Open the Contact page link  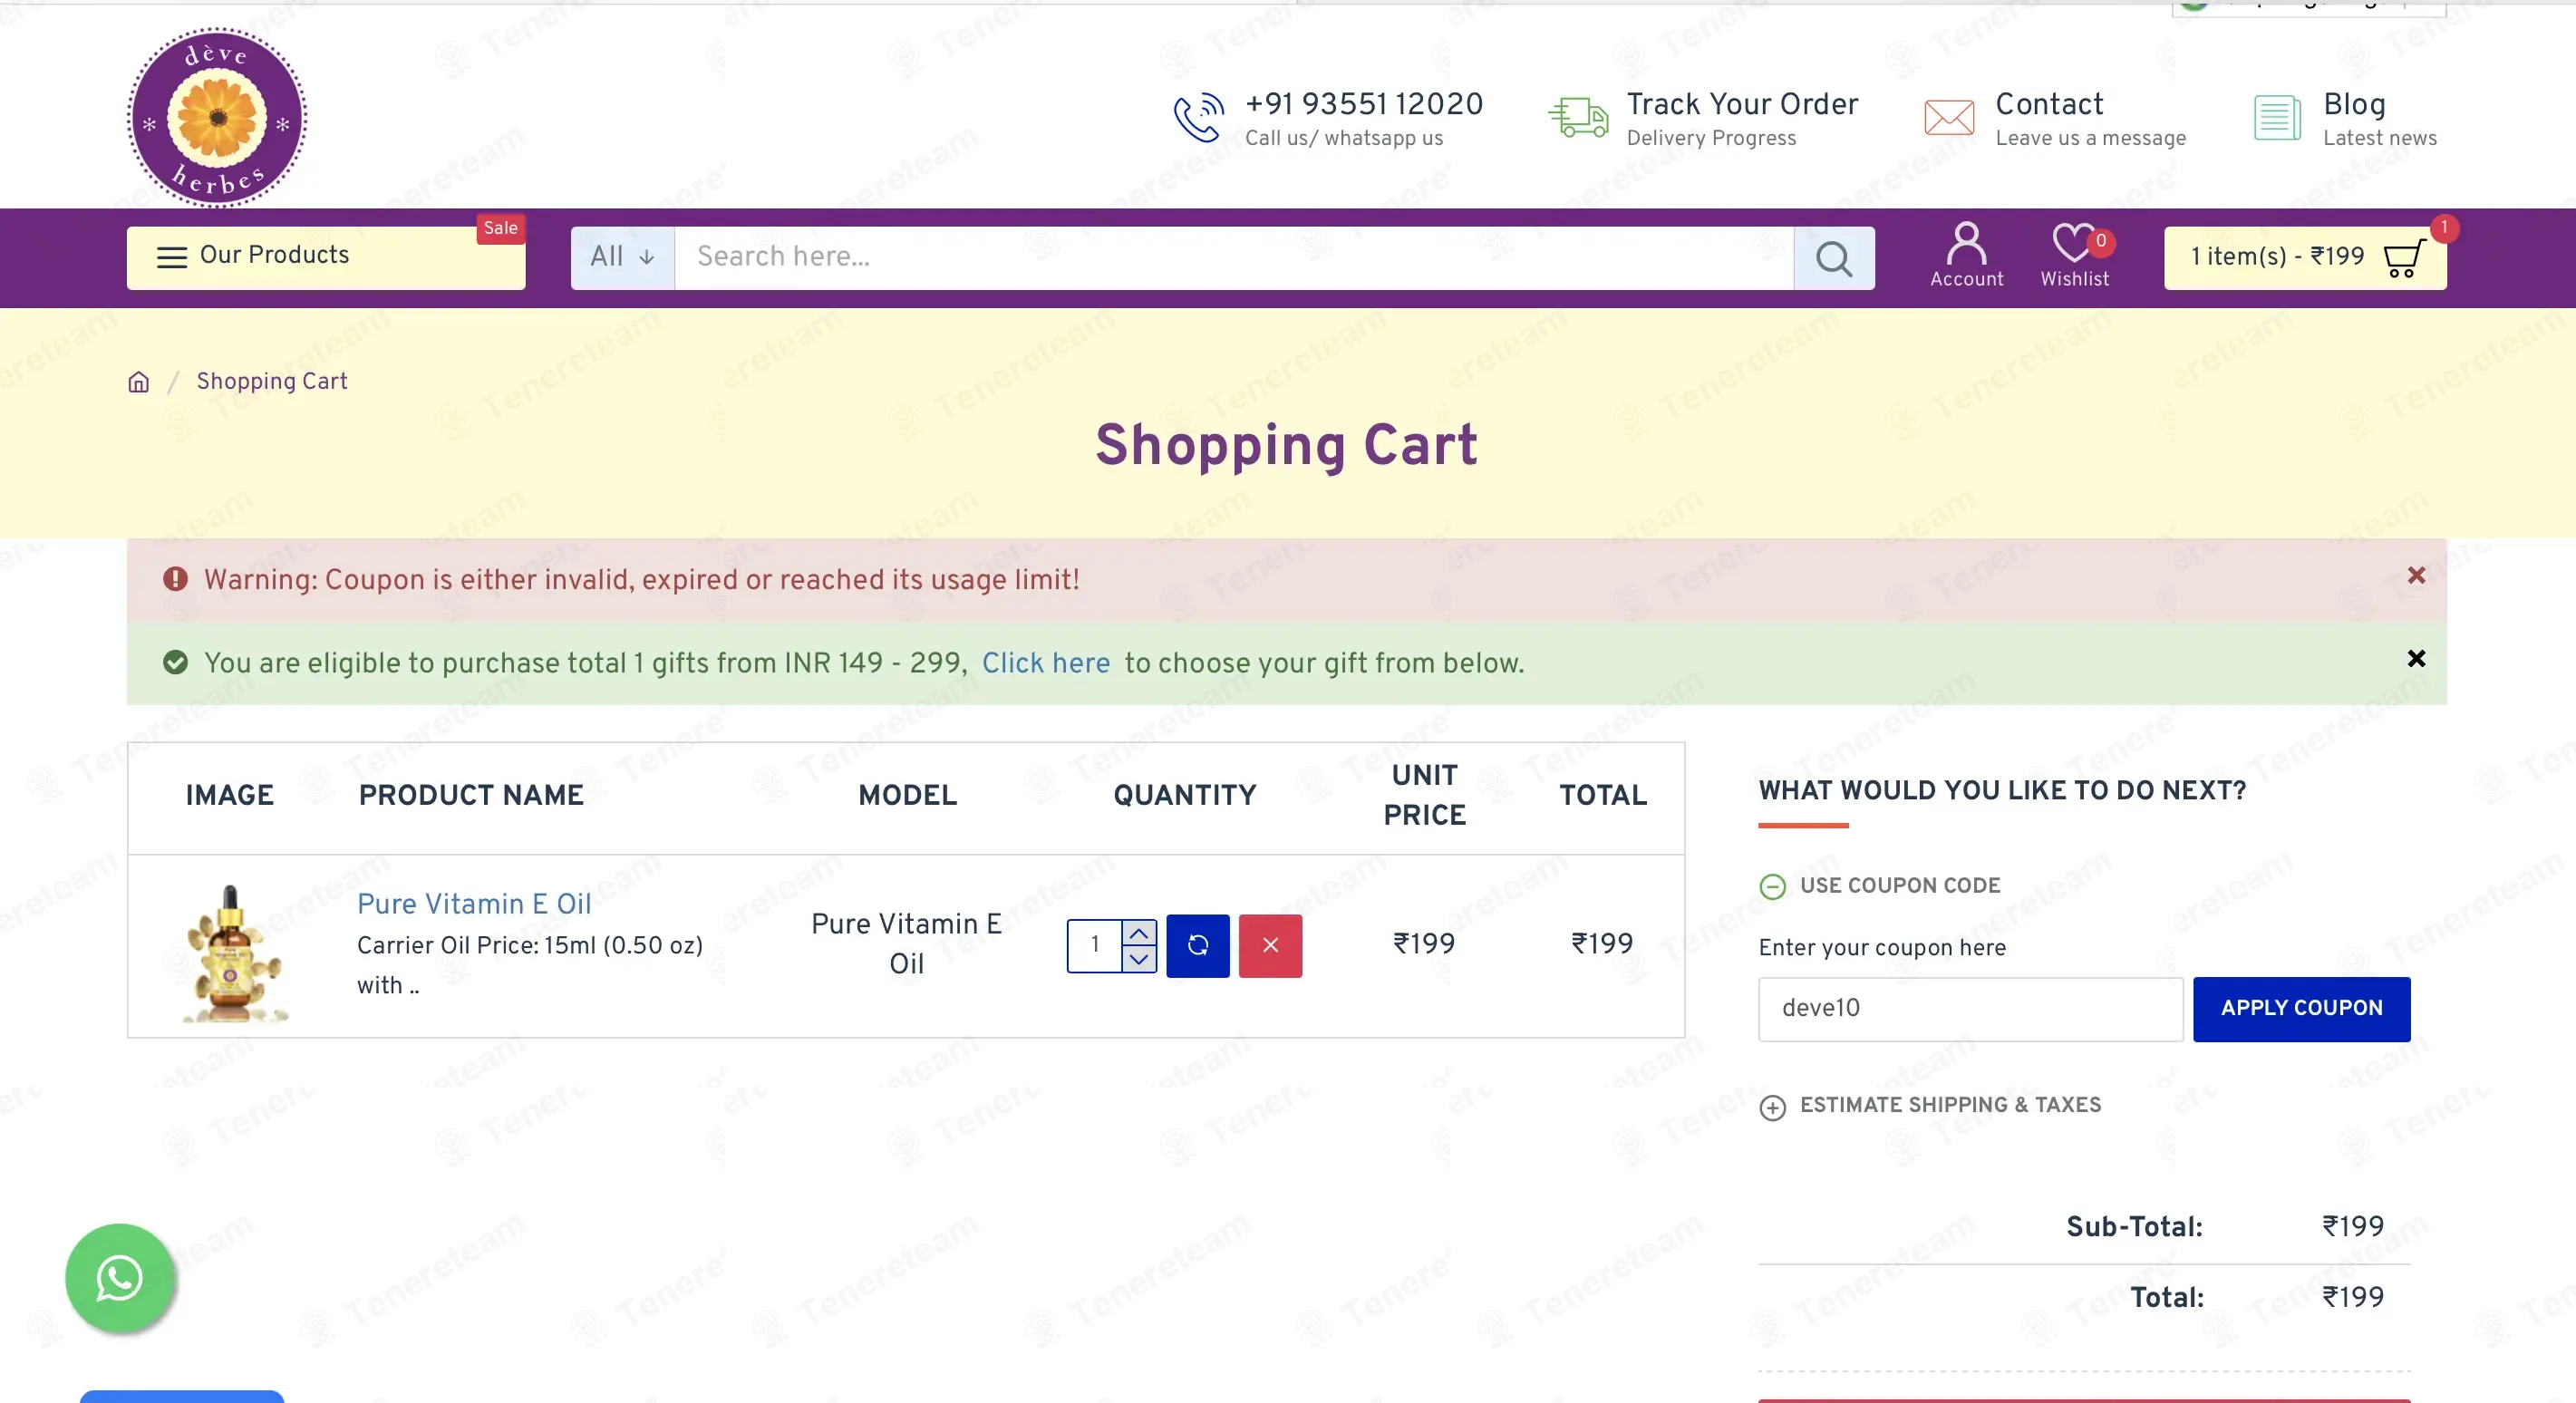point(2049,104)
